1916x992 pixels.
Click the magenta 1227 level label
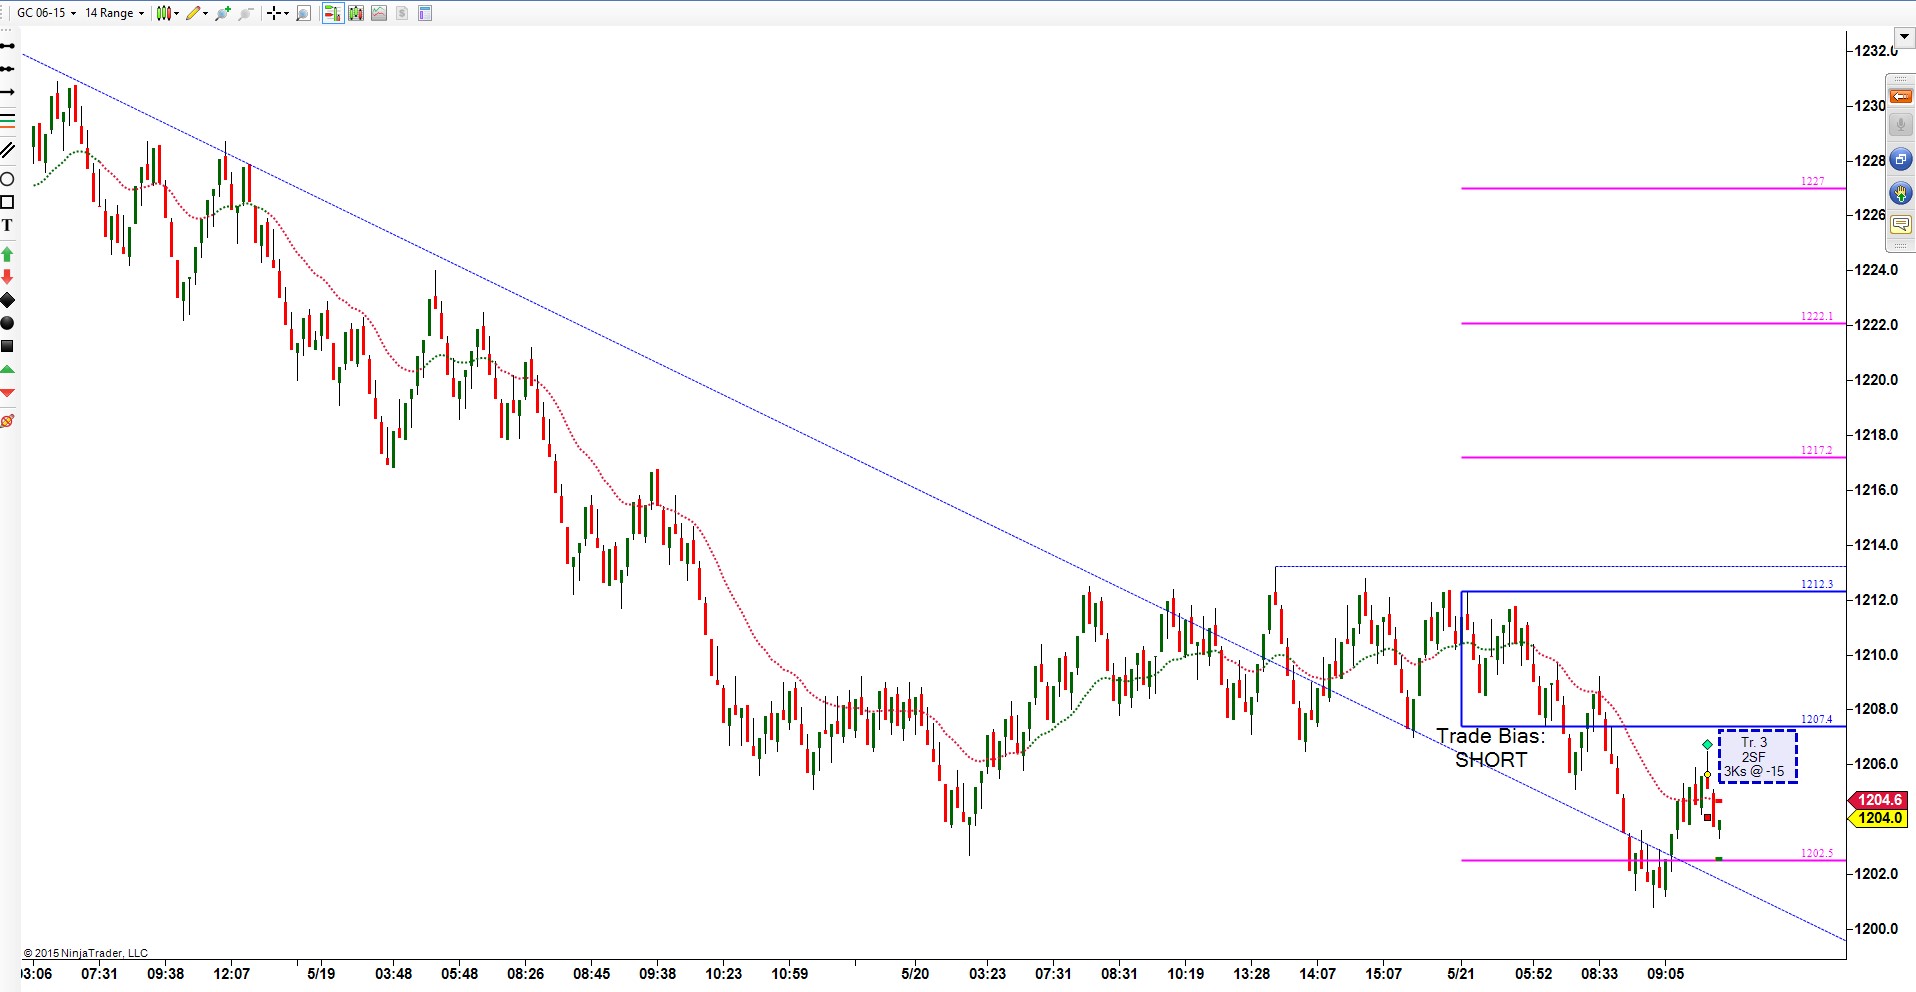tap(1812, 181)
